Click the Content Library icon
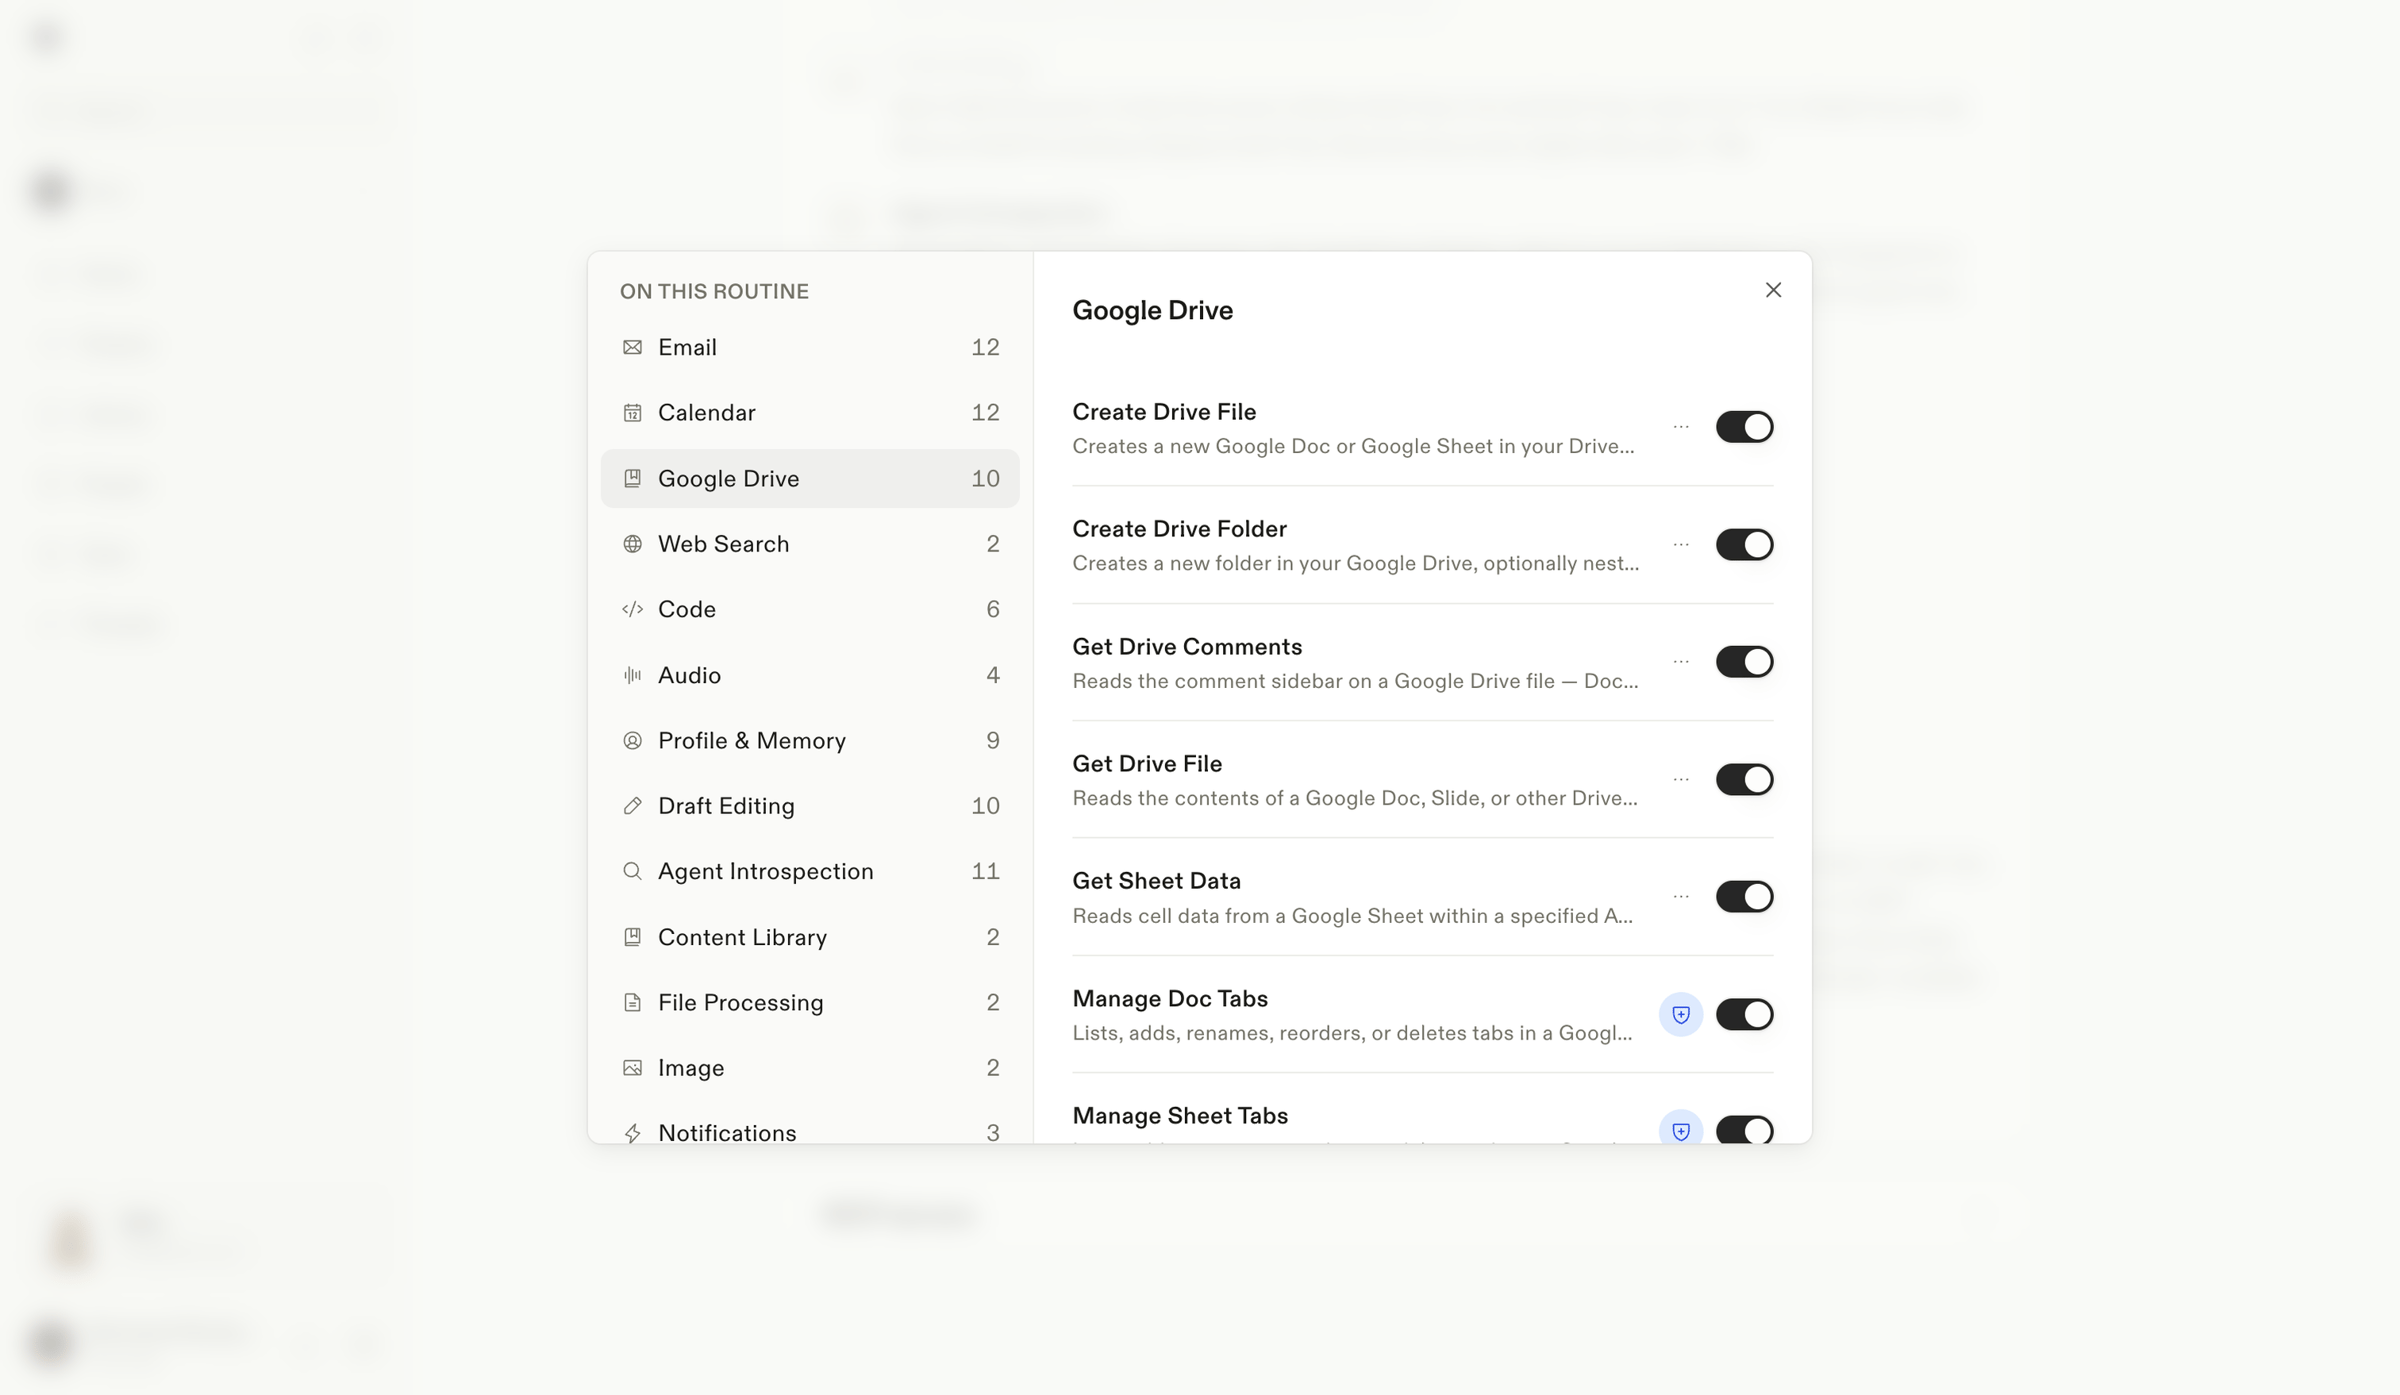The image size is (2400, 1395). 632,937
